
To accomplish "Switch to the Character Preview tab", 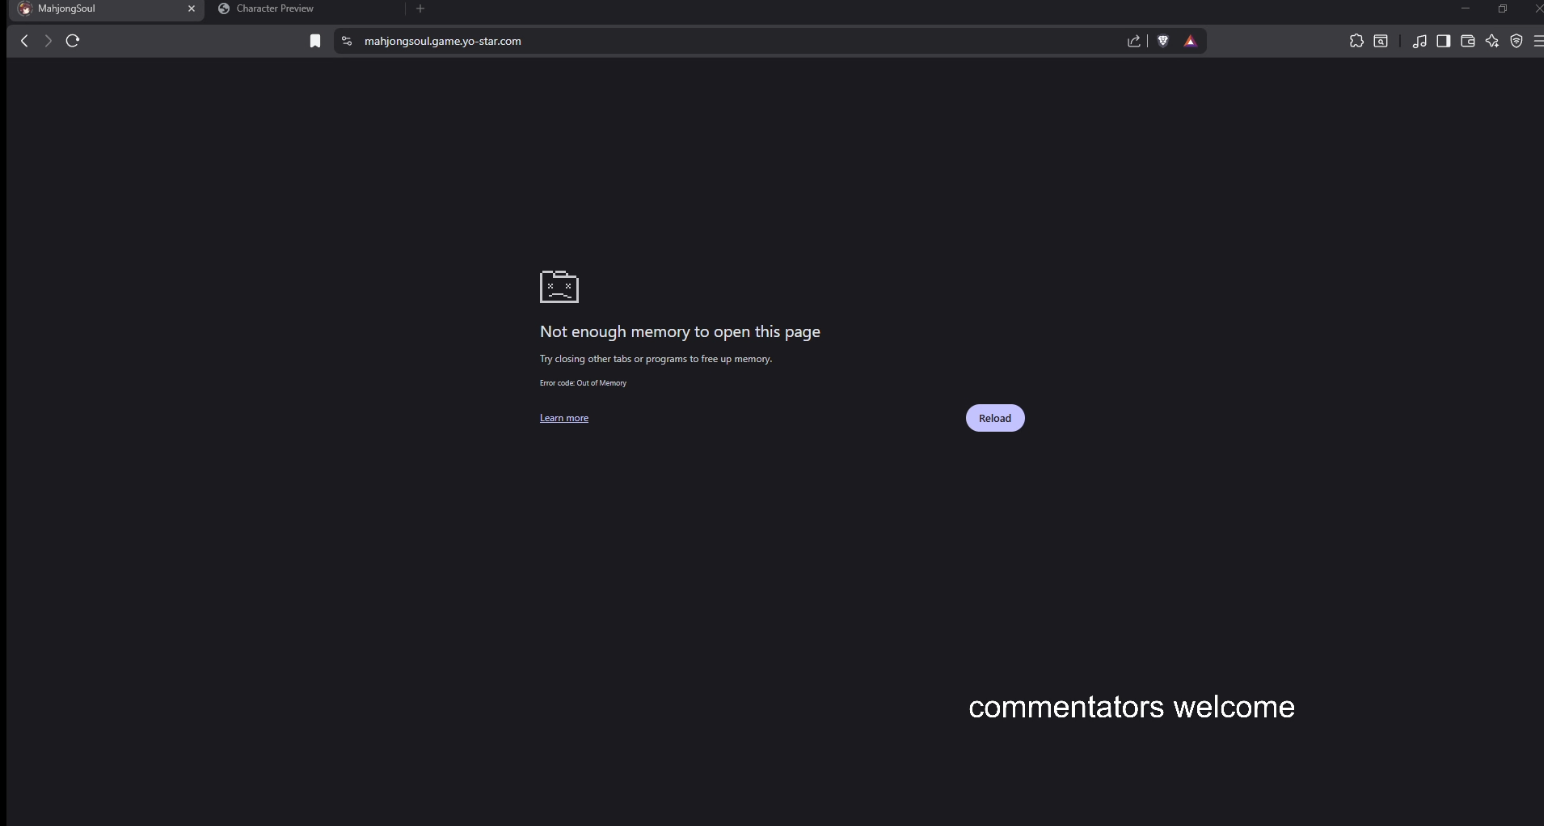I will 305,9.
